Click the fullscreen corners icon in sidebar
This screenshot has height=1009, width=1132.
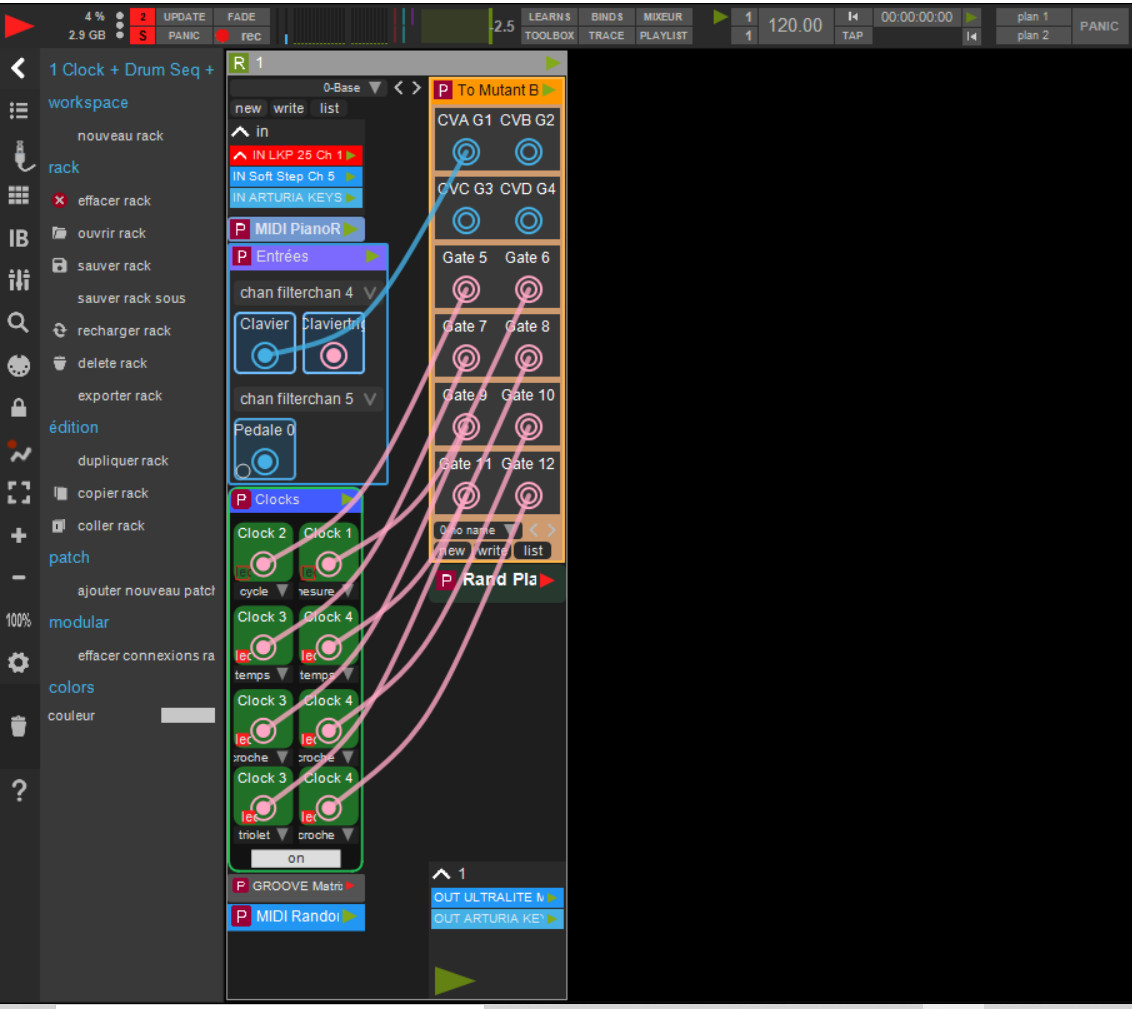point(18,493)
